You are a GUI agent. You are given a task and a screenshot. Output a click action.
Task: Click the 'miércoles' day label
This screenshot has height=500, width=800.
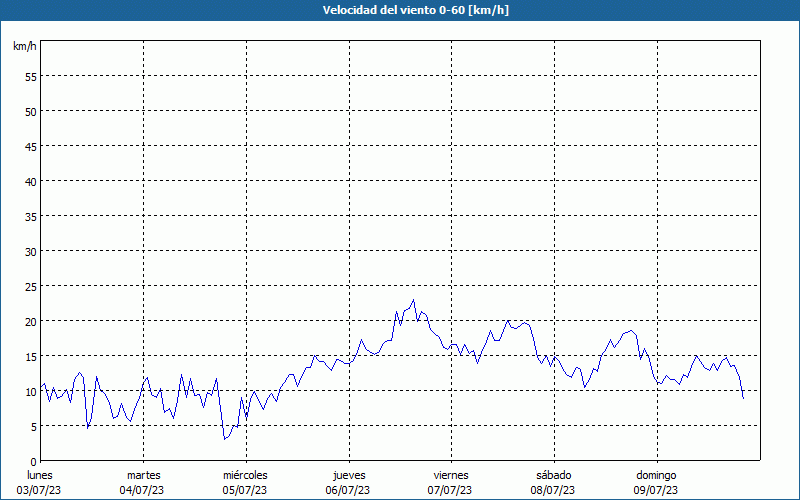tap(245, 475)
